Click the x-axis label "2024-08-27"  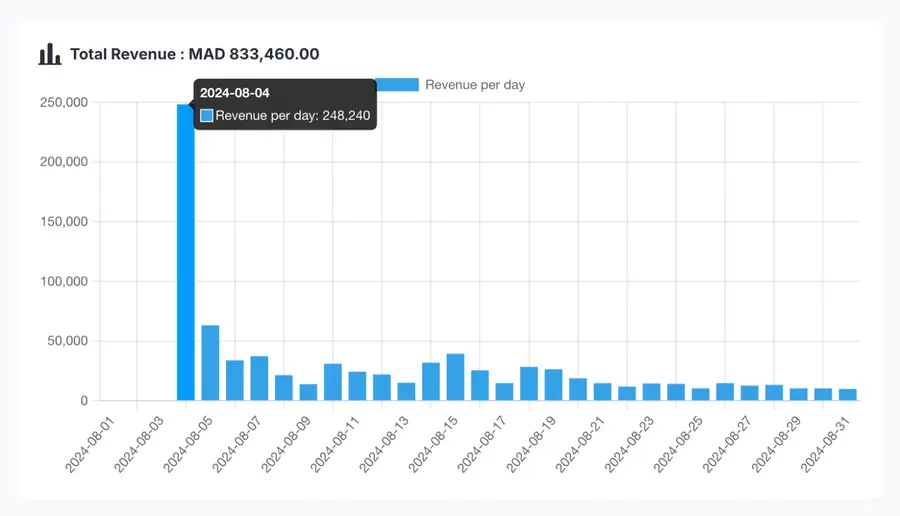(x=727, y=444)
